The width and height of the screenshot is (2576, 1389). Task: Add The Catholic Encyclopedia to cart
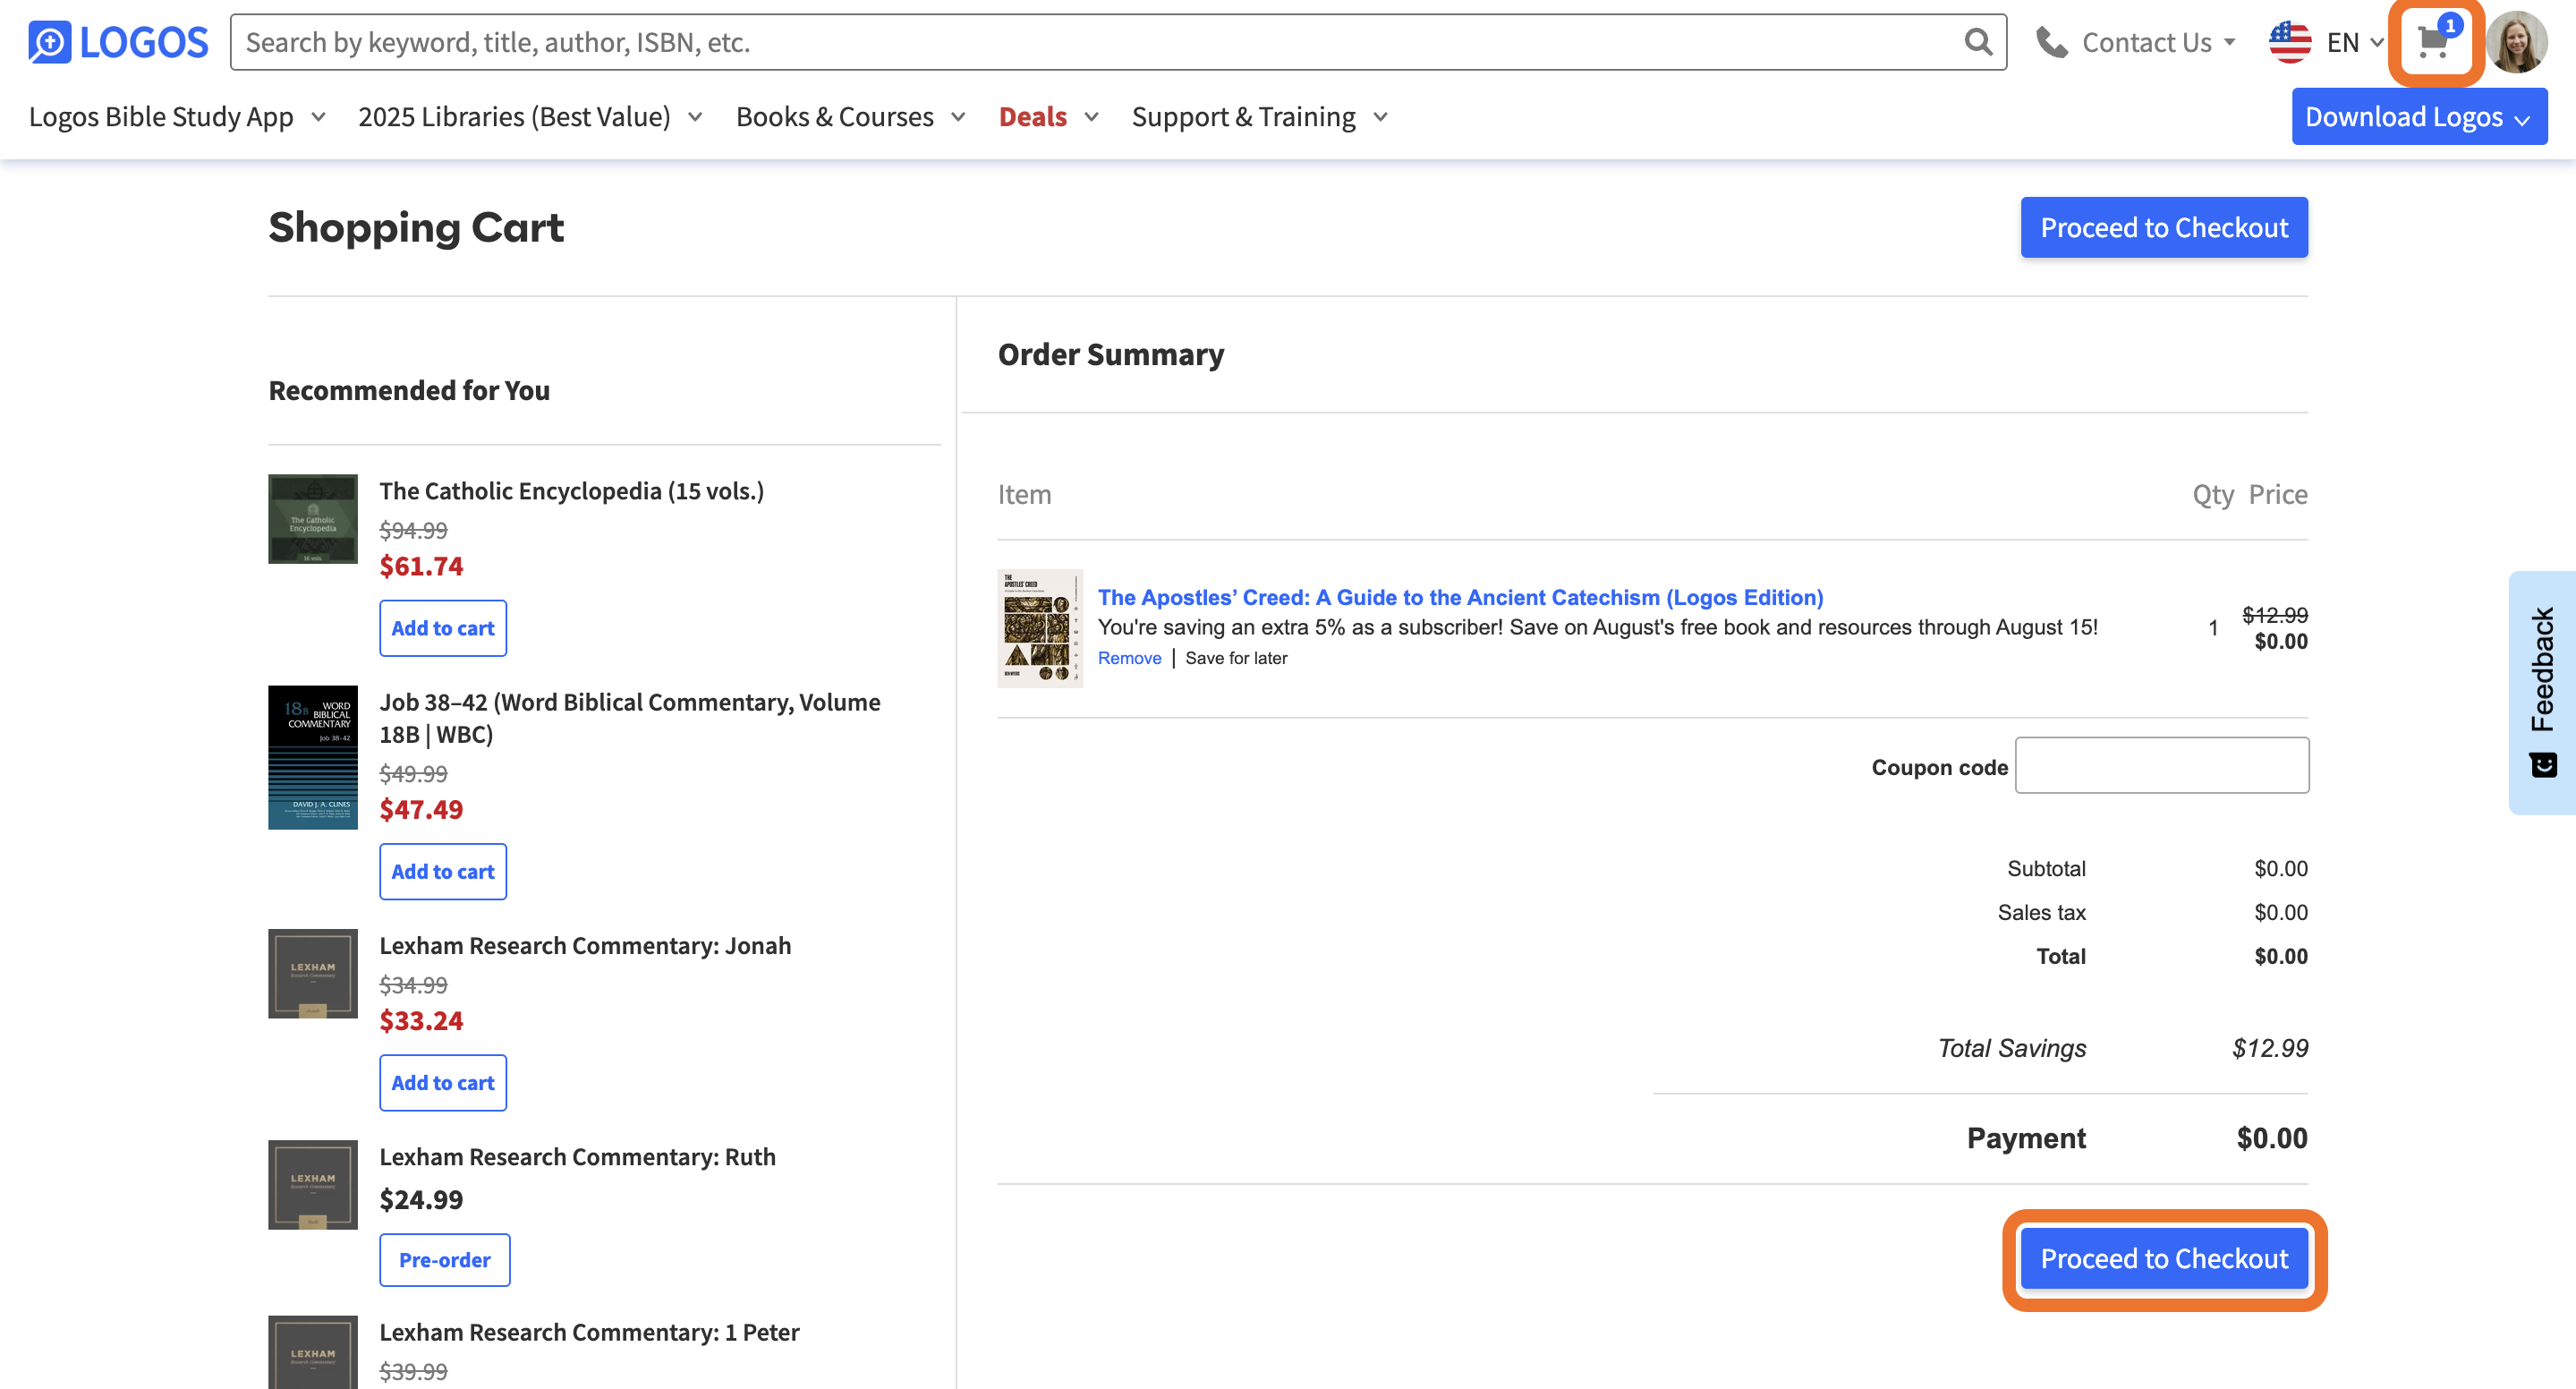(443, 628)
